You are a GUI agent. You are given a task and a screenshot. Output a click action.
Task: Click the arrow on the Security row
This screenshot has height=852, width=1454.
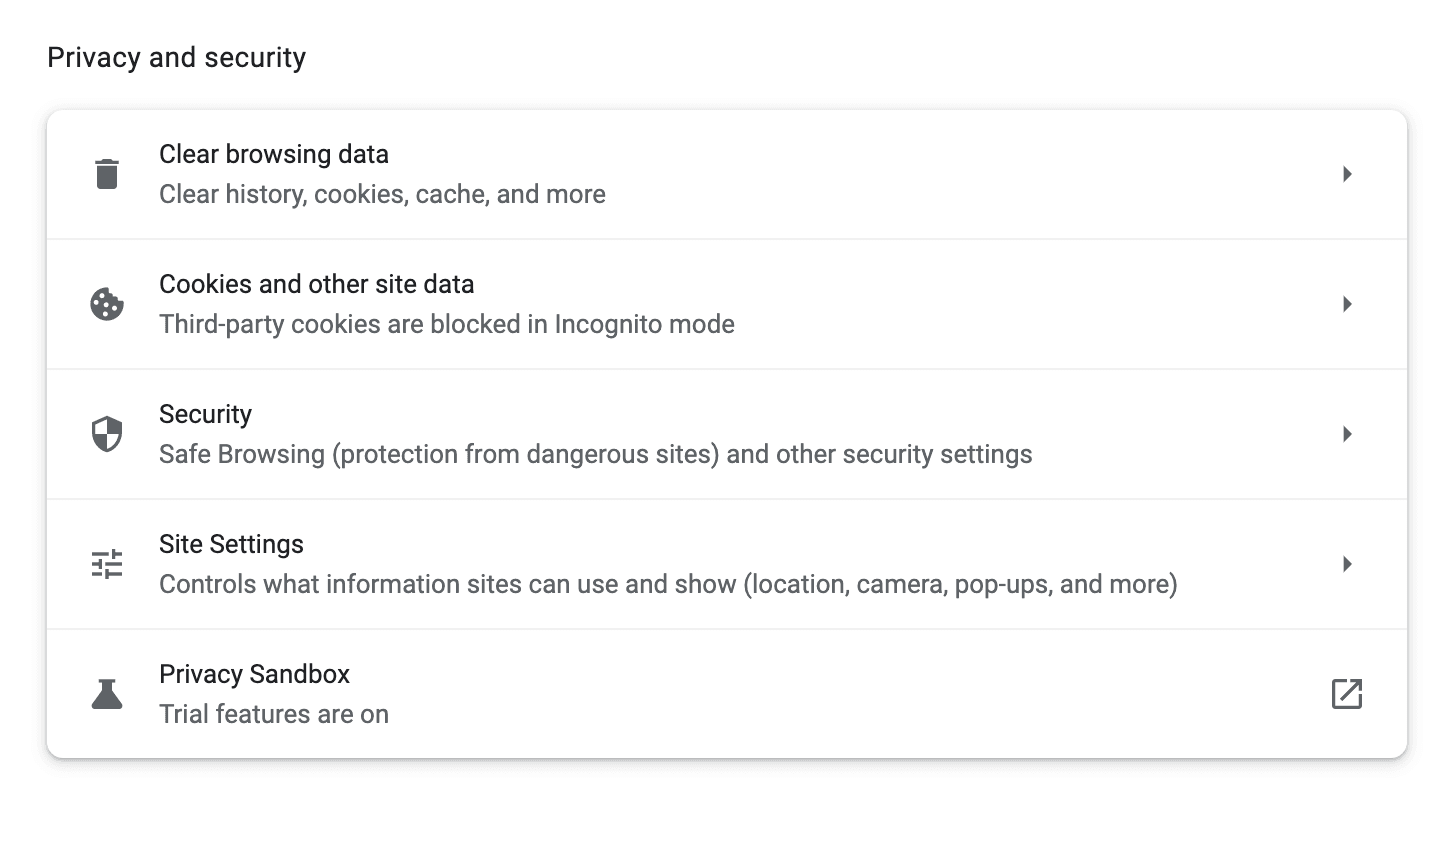coord(1347,434)
